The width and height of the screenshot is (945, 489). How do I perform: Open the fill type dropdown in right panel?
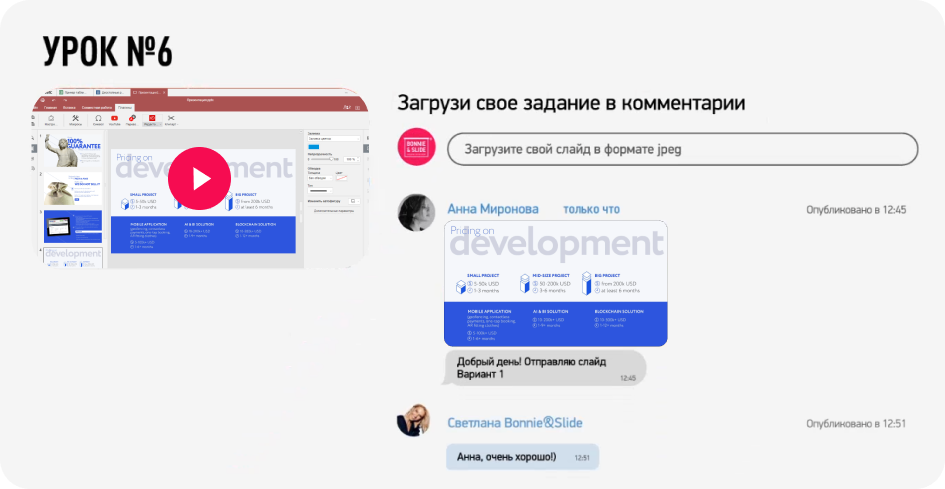pos(333,137)
